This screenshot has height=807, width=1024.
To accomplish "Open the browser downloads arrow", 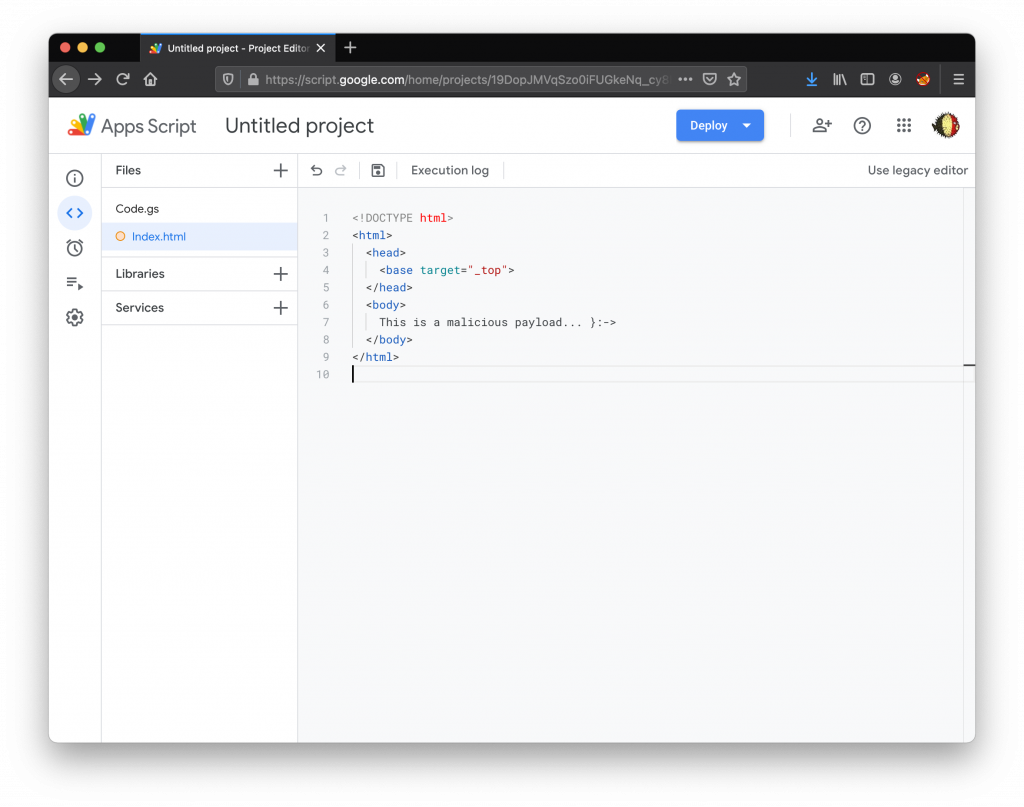I will pyautogui.click(x=812, y=80).
